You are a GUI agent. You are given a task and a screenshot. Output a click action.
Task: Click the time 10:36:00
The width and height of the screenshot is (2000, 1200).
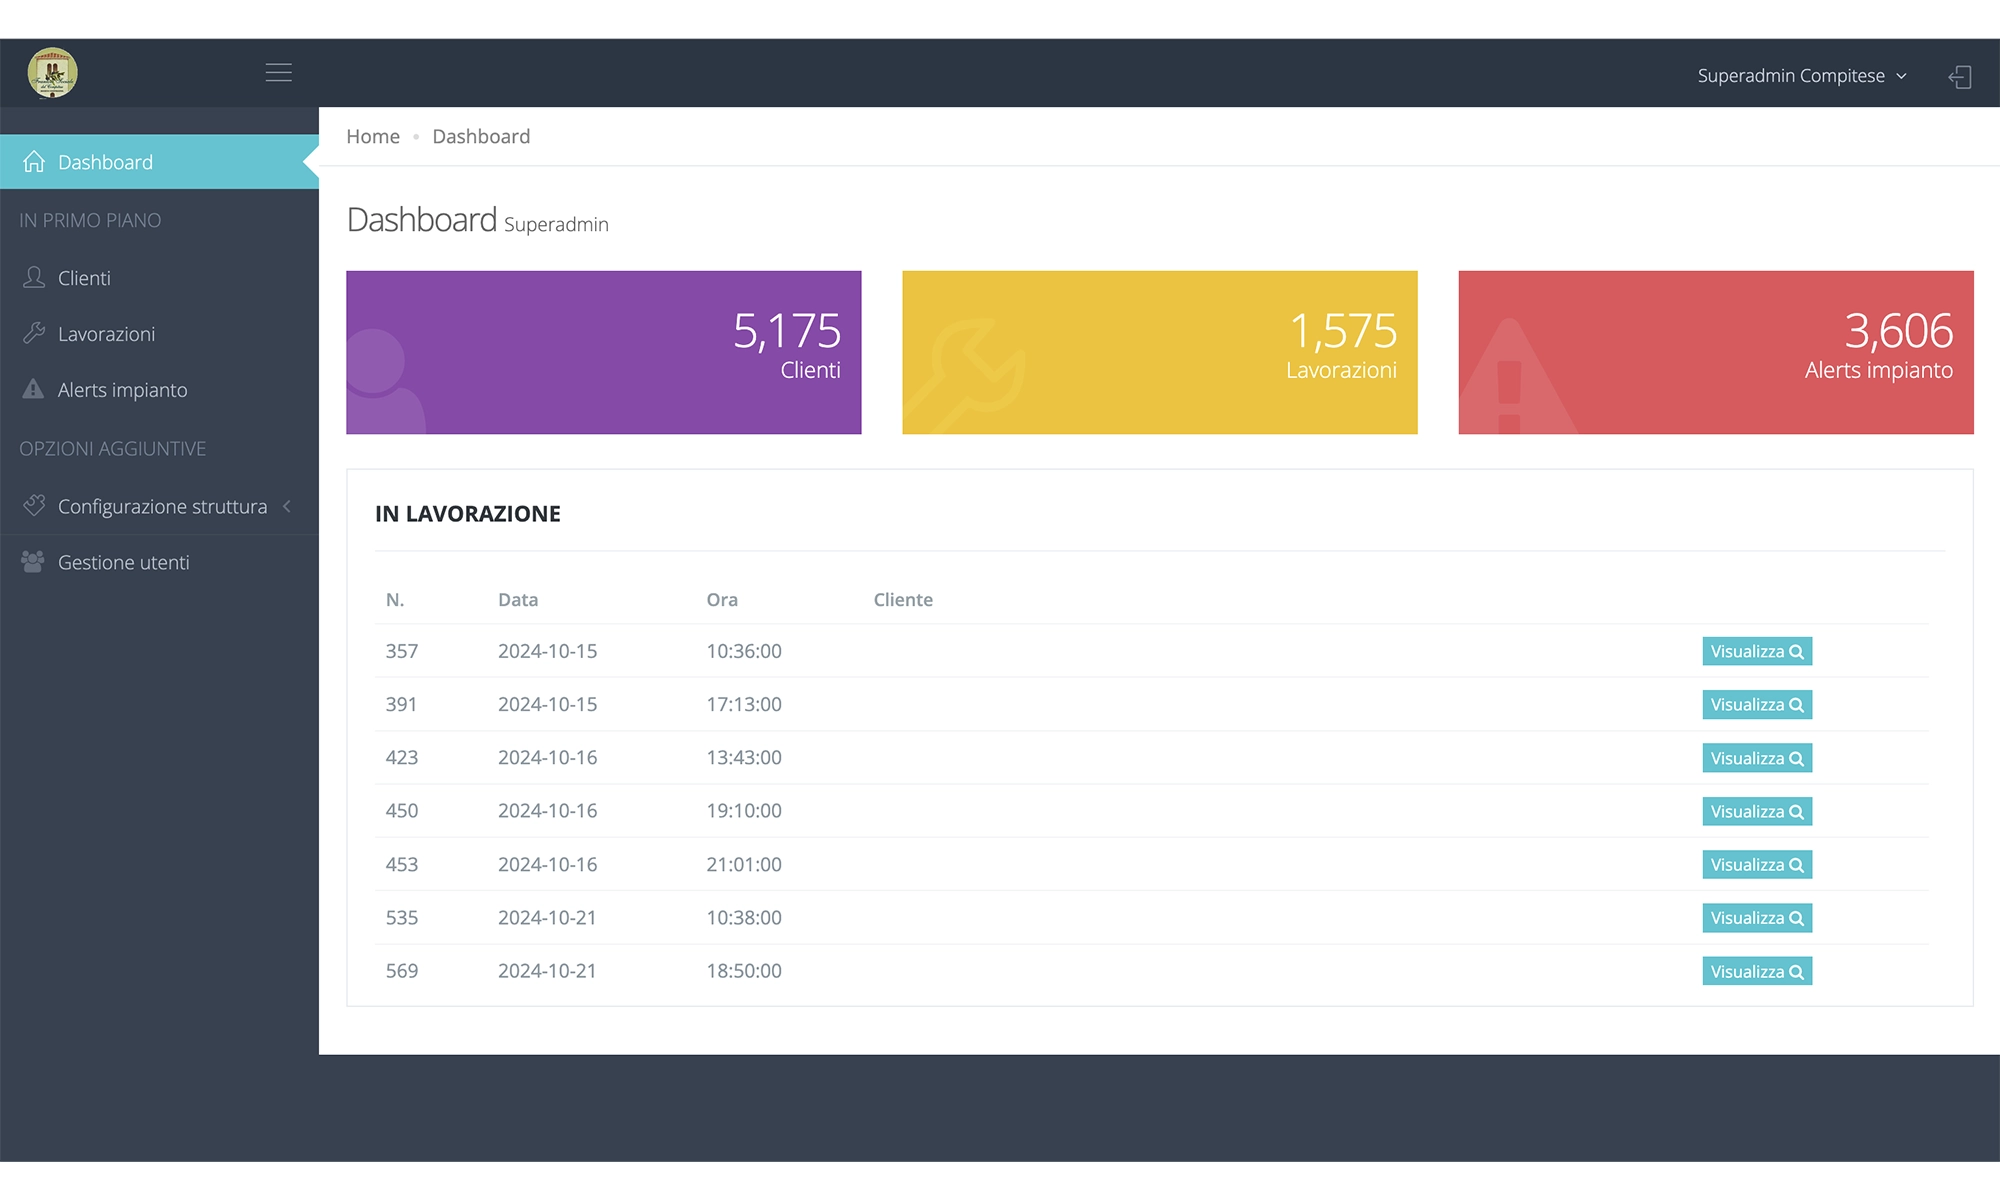click(x=744, y=651)
